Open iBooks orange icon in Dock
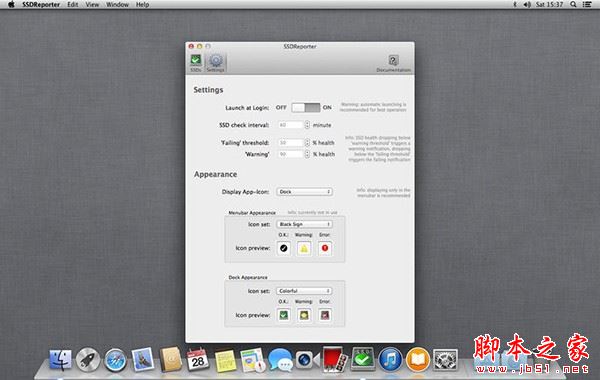 pos(417,360)
